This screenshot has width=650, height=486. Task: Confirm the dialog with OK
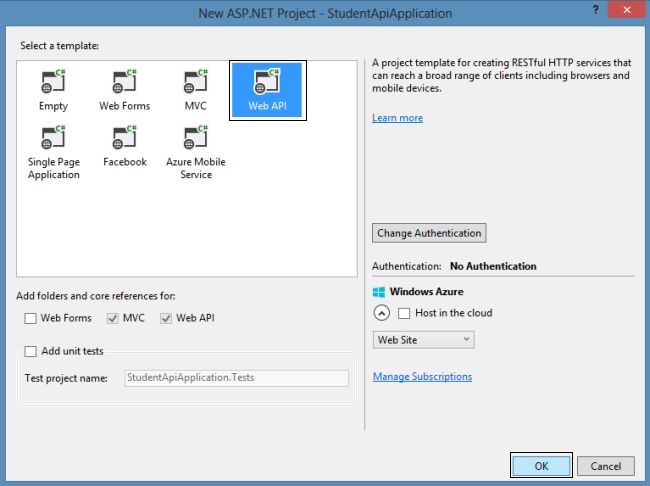tap(541, 466)
